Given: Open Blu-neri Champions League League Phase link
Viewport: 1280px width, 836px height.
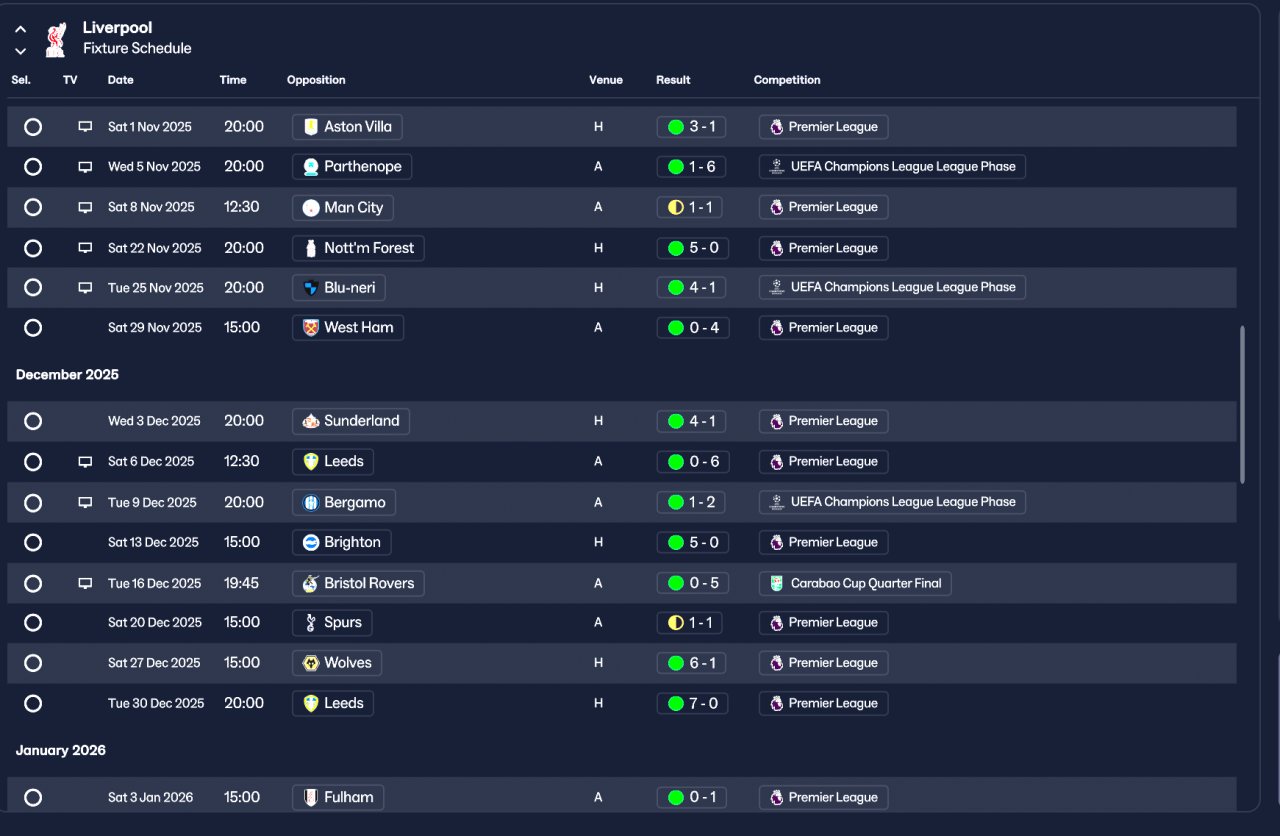Looking at the screenshot, I should point(892,288).
